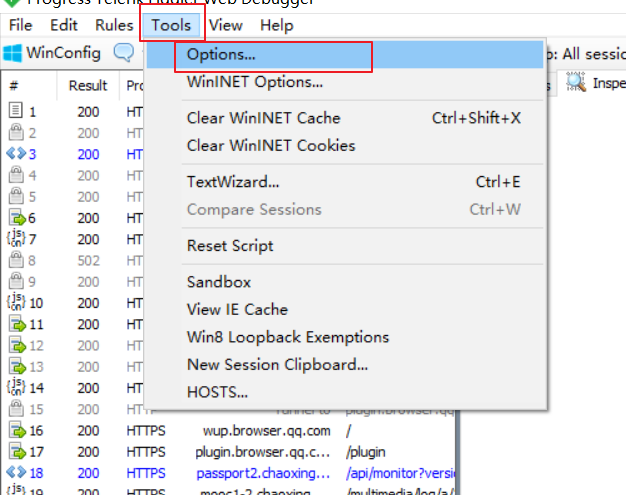Click the lock icon of session 8
Screen dimensions: 626x495
16,259
